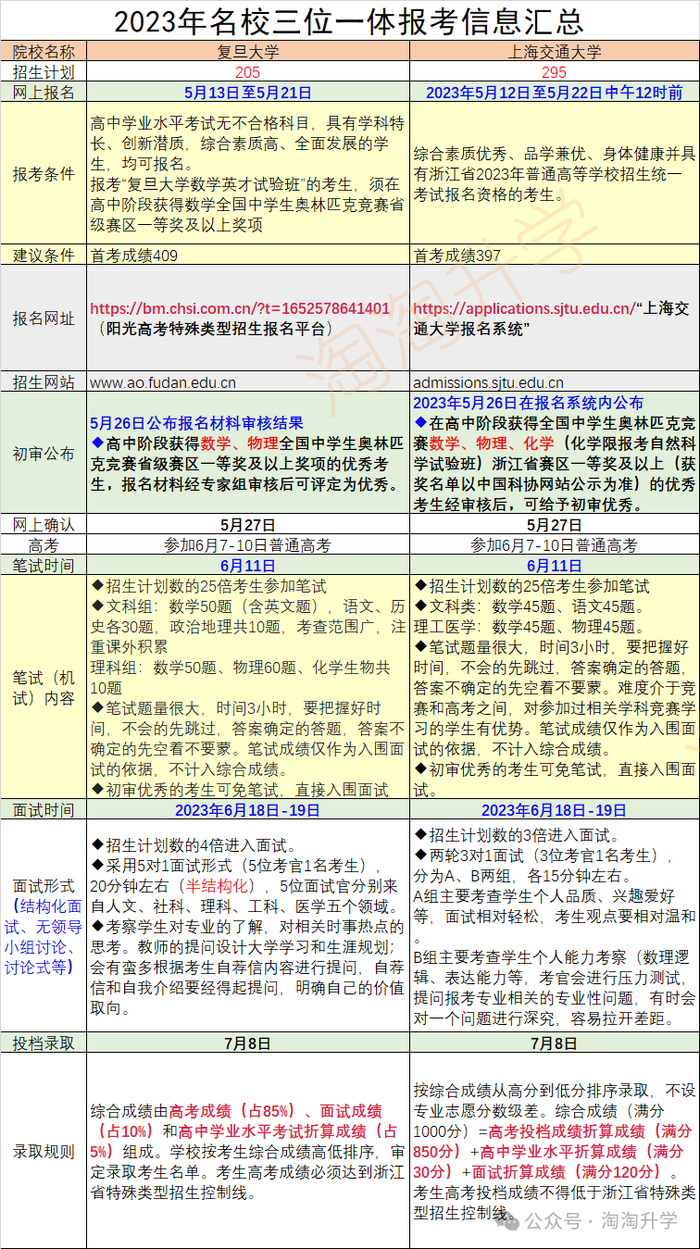Click the 高考 row label
This screenshot has height=1249, width=700.
[43, 545]
